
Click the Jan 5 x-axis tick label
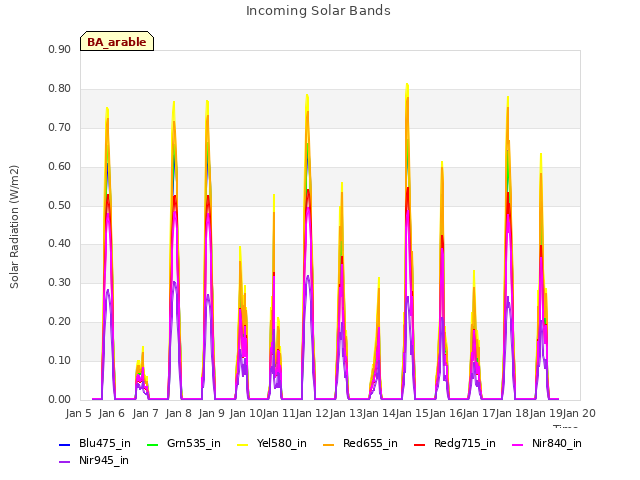tap(79, 413)
